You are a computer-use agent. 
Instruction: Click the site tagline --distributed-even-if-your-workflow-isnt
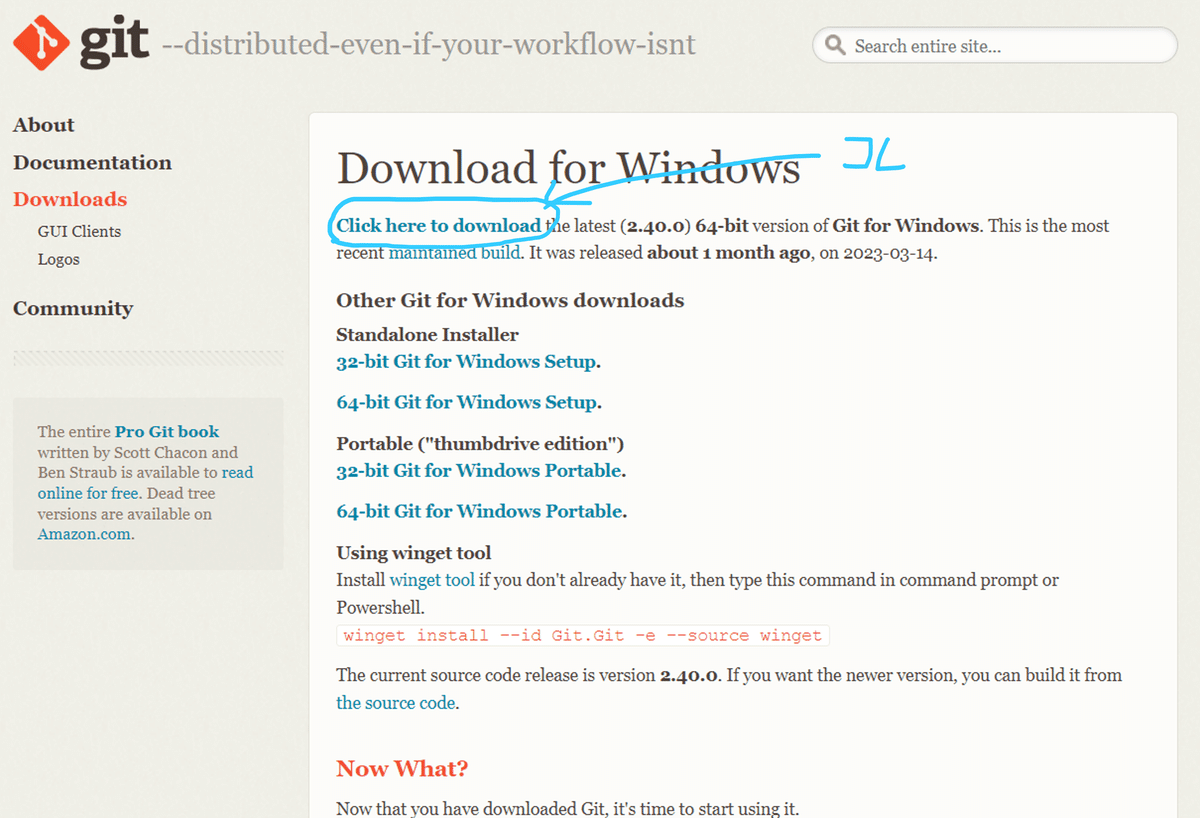[428, 45]
